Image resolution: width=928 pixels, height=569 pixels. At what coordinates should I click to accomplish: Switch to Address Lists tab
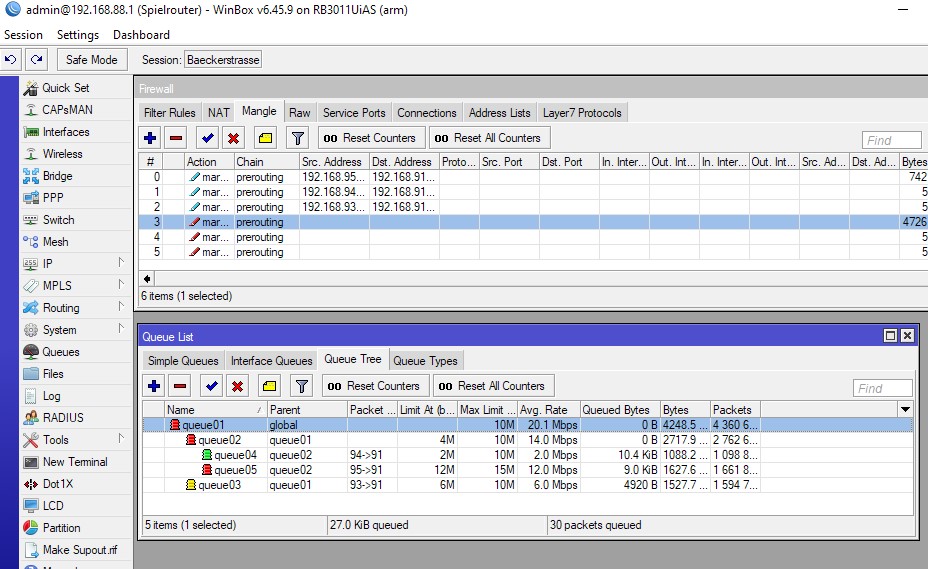pyautogui.click(x=500, y=112)
